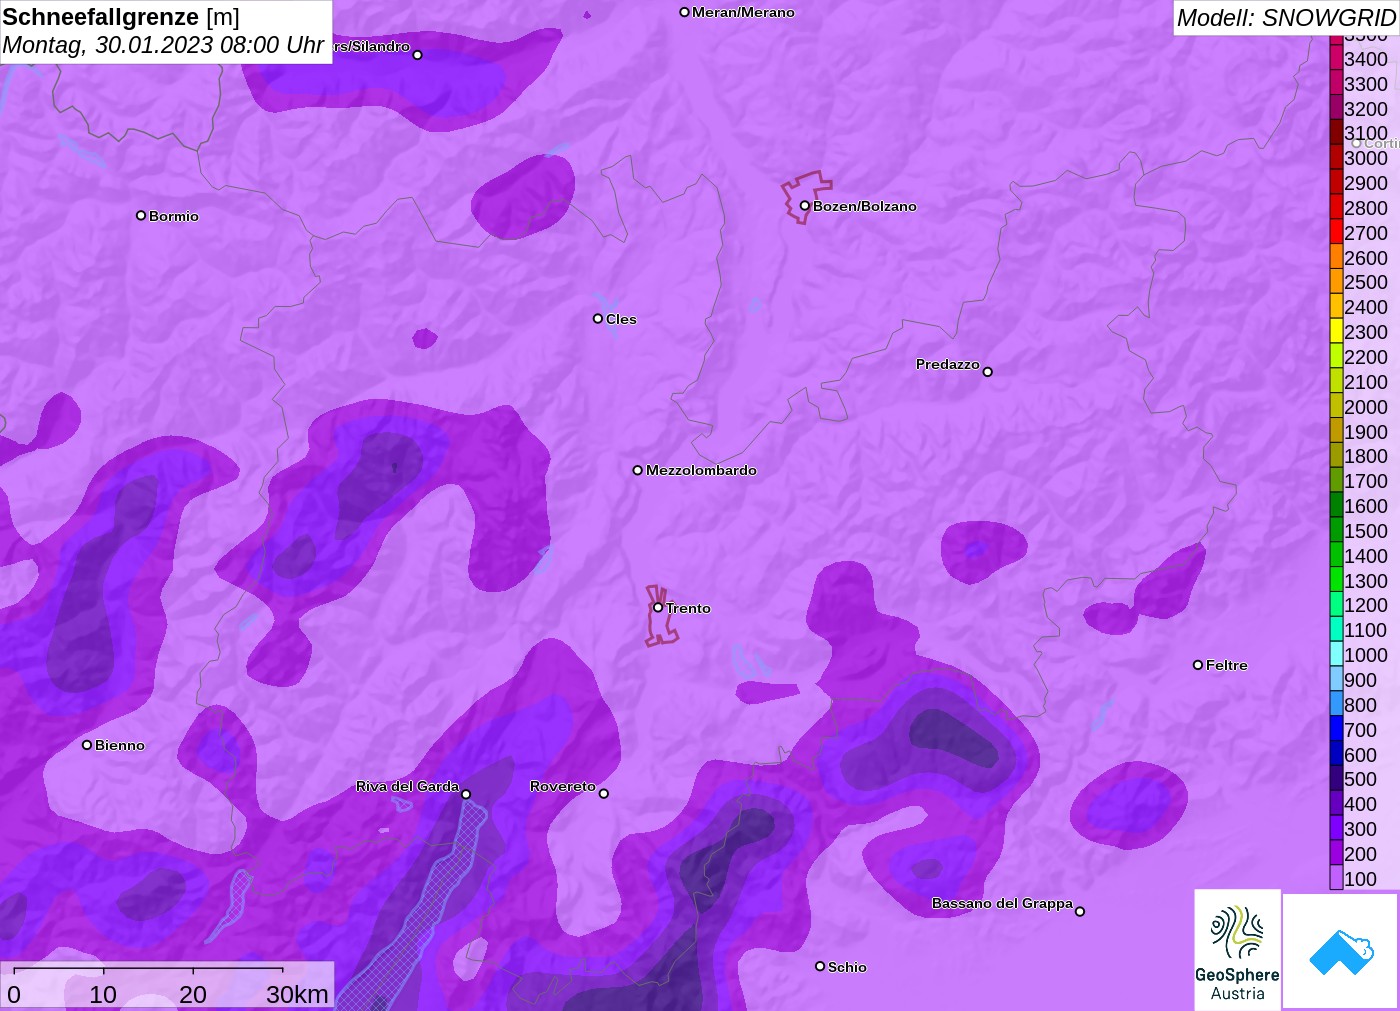Viewport: 1400px width, 1011px height.
Task: Click the 'Mezzolombardo' map label
Action: (701, 470)
